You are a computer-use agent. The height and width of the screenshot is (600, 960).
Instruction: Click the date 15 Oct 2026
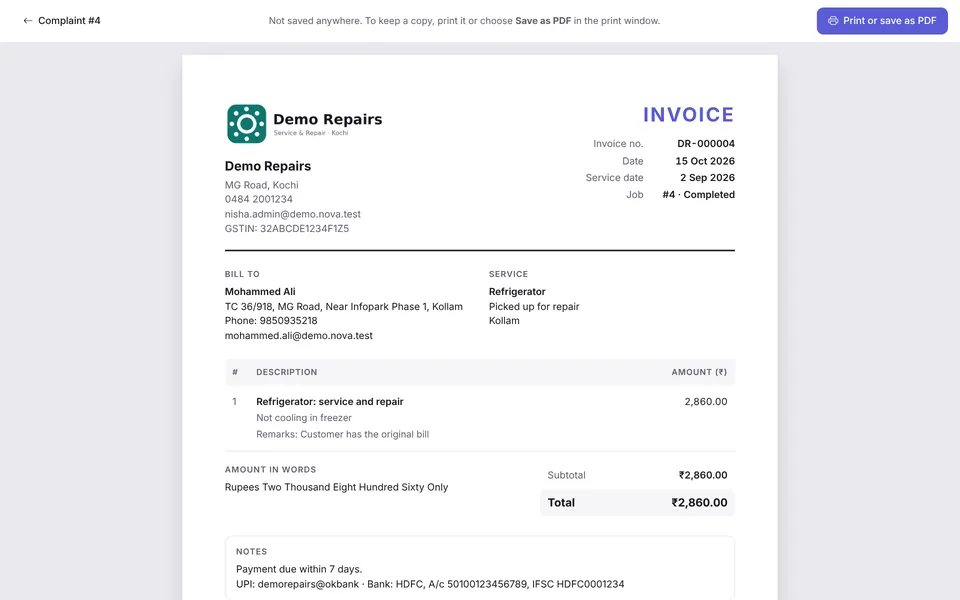(x=705, y=161)
